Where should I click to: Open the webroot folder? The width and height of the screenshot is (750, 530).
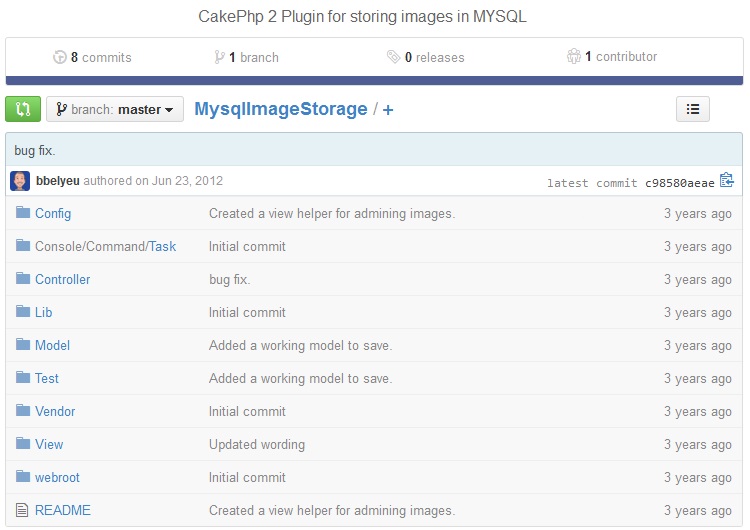tap(57, 477)
